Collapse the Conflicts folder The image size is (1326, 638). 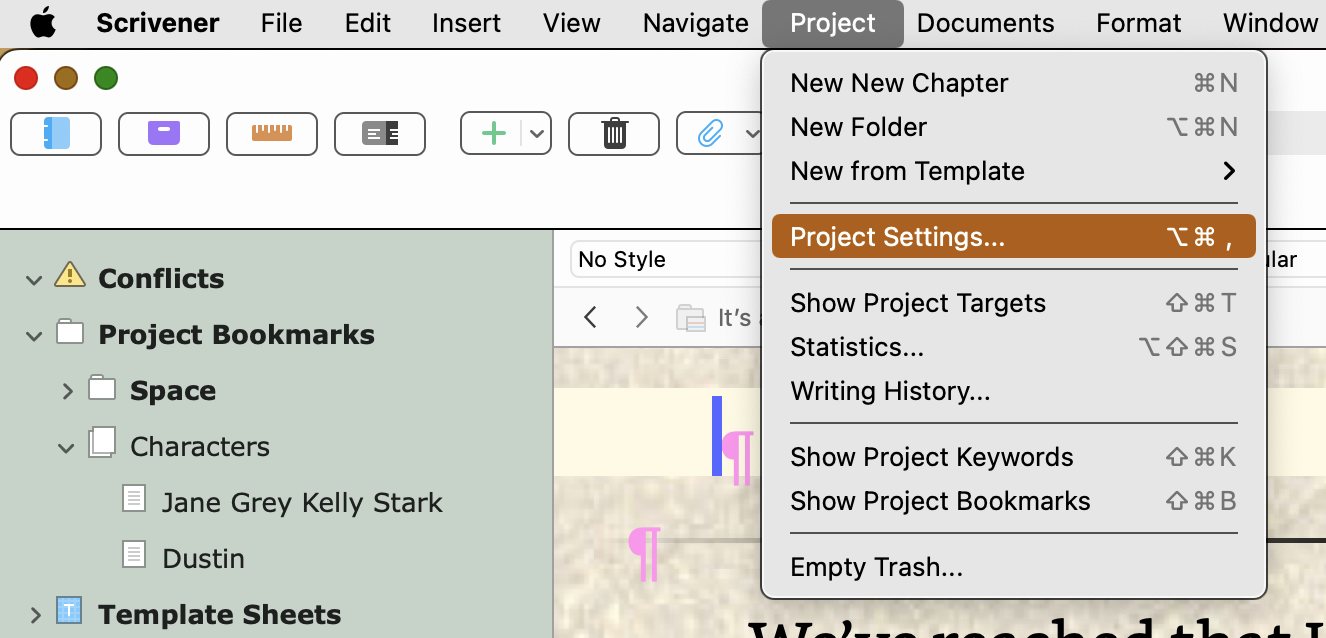[34, 279]
